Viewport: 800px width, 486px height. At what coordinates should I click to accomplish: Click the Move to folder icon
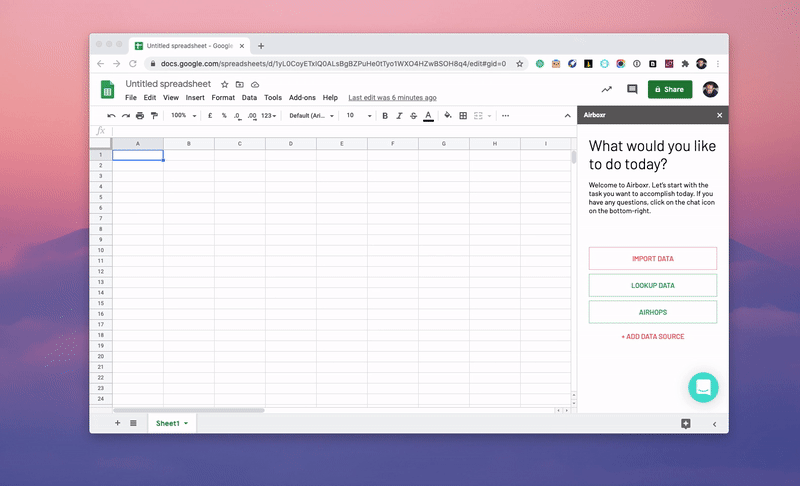[239, 84]
